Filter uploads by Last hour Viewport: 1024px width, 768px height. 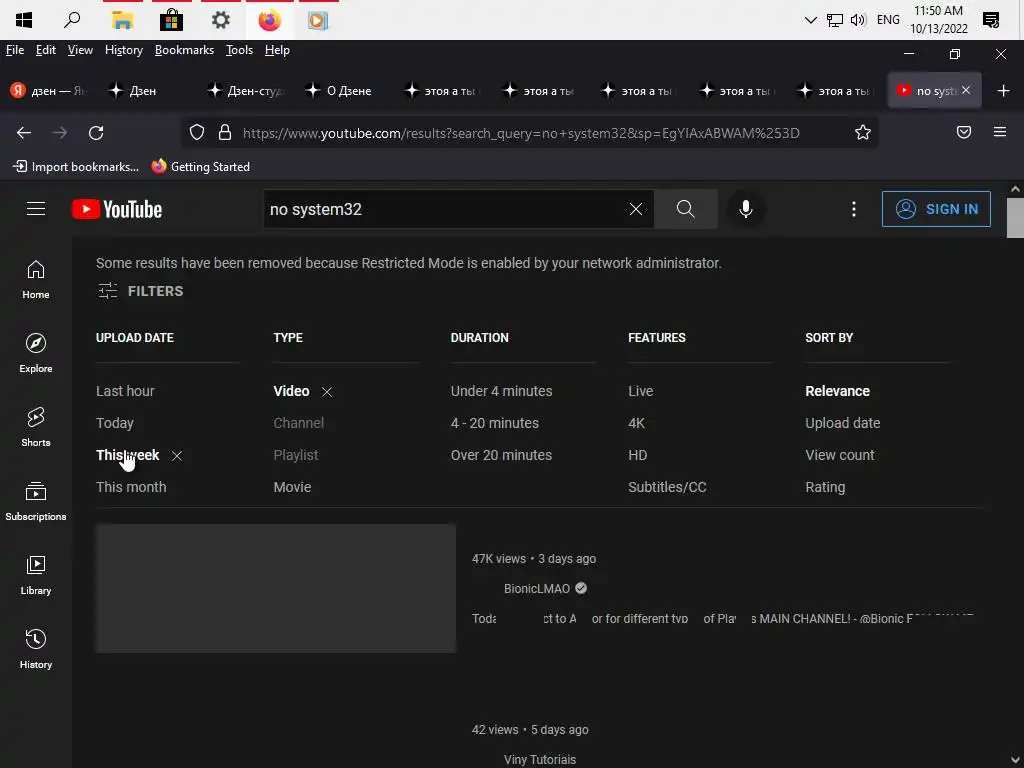coord(125,391)
